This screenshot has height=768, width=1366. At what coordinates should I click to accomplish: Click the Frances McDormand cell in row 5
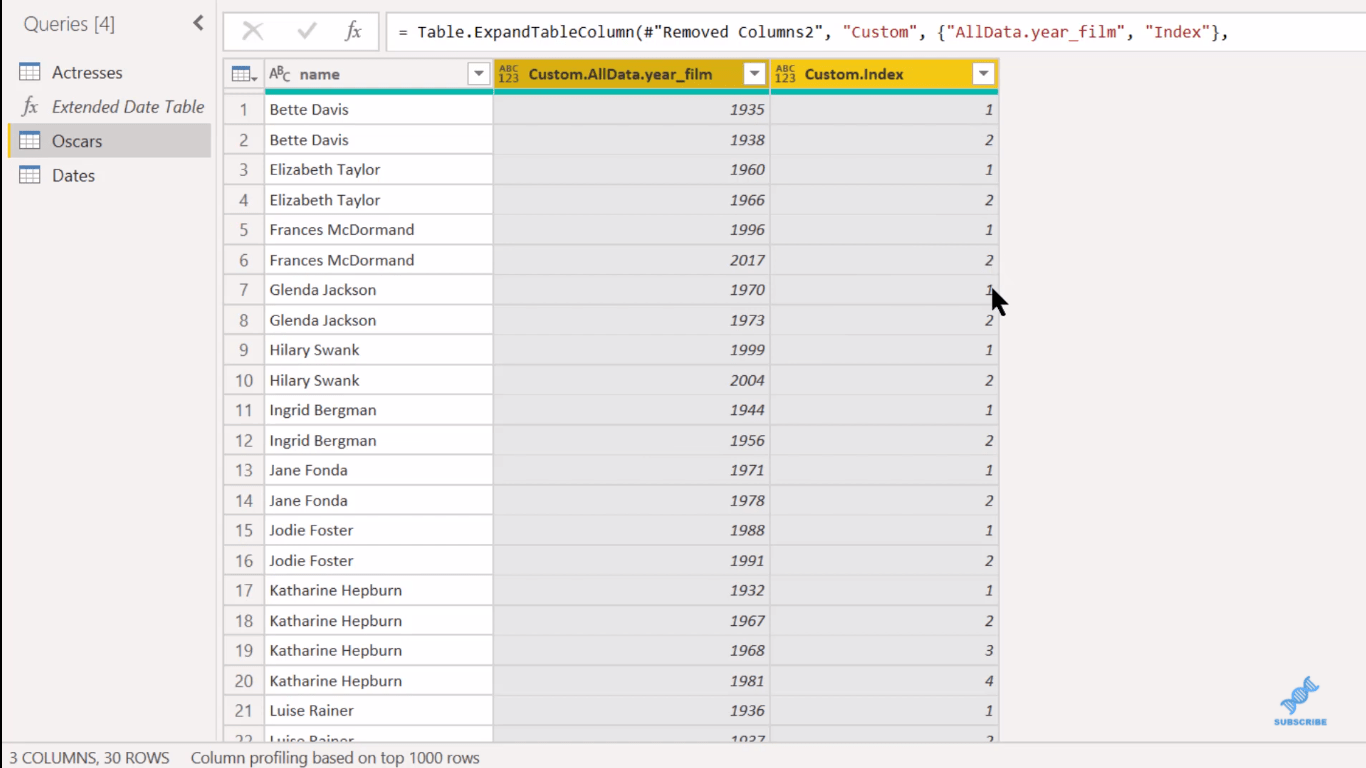tap(379, 230)
